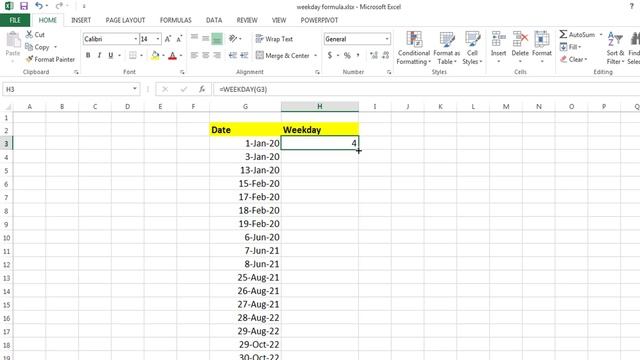Toggle Italic formatting
Viewport: 640px width, 360px height.
[x=99, y=55]
